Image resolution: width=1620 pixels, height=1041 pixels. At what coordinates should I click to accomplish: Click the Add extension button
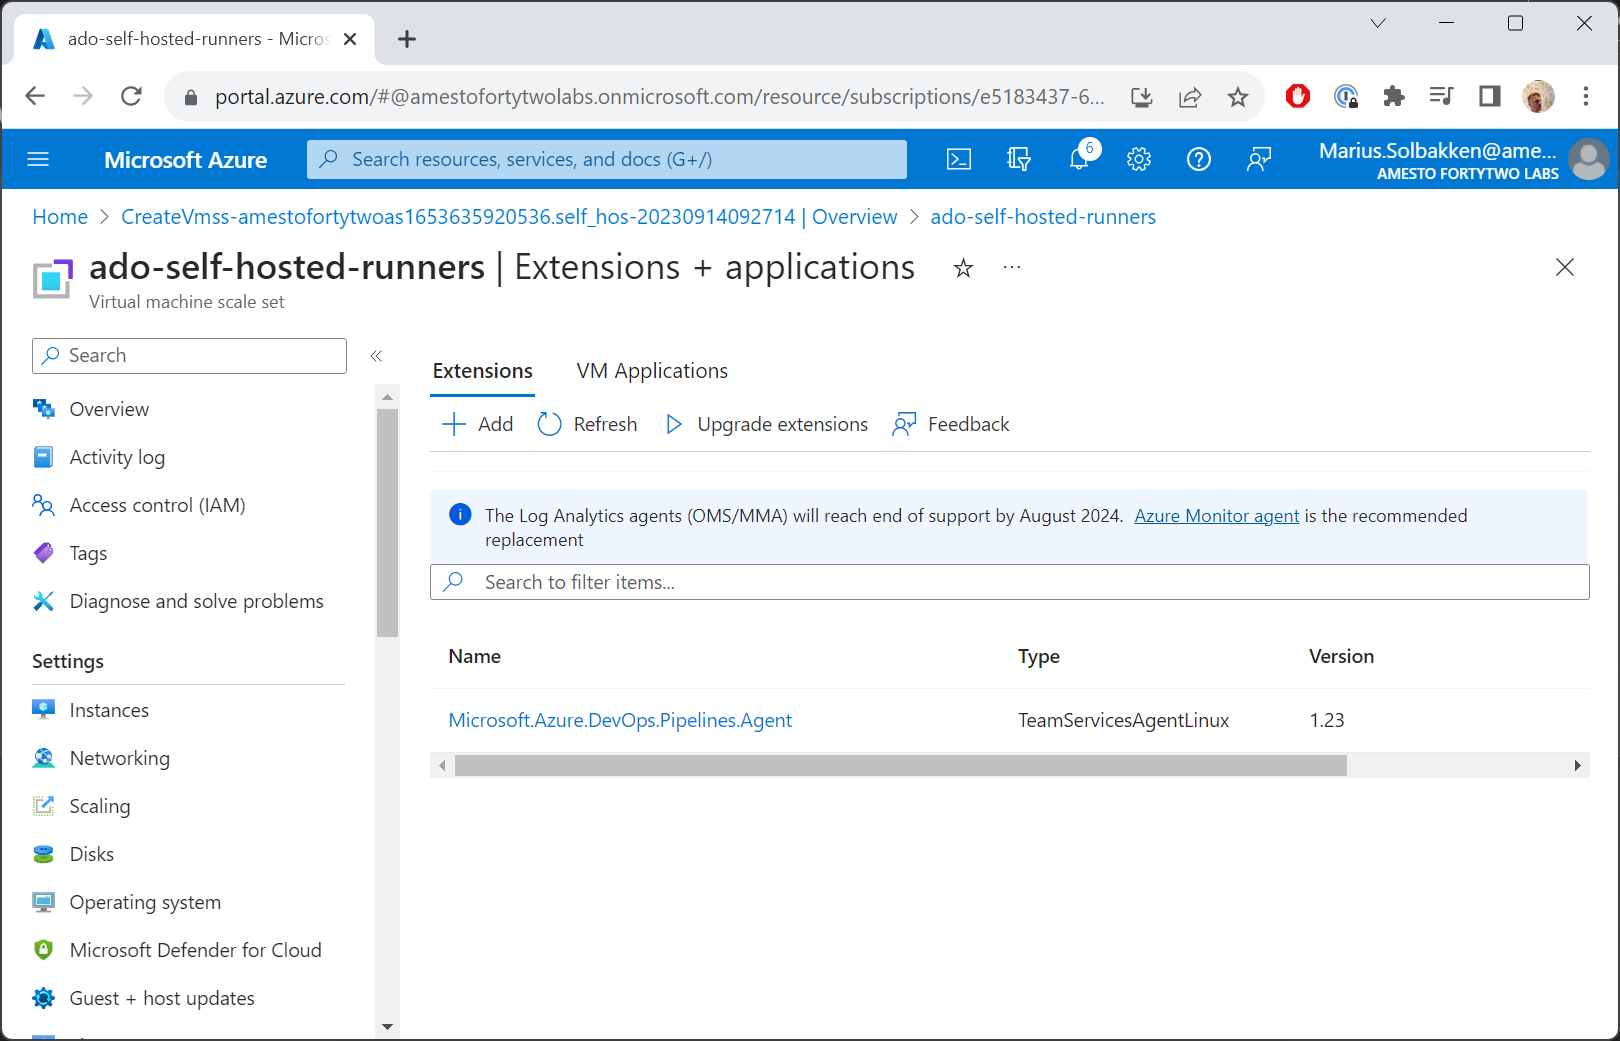click(478, 424)
